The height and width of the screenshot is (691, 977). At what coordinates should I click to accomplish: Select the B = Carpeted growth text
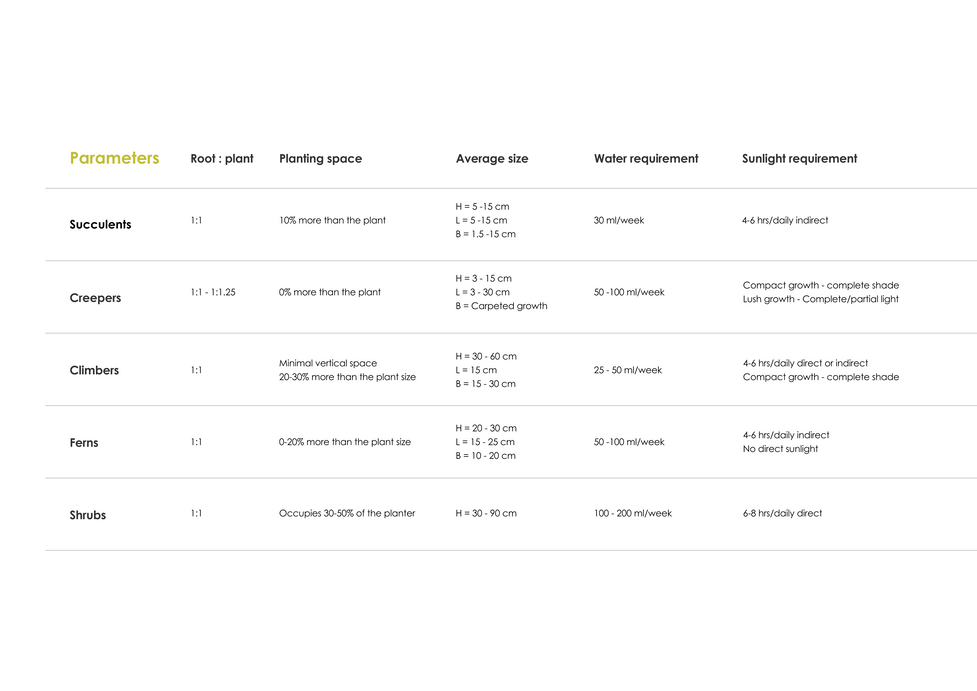pyautogui.click(x=501, y=306)
